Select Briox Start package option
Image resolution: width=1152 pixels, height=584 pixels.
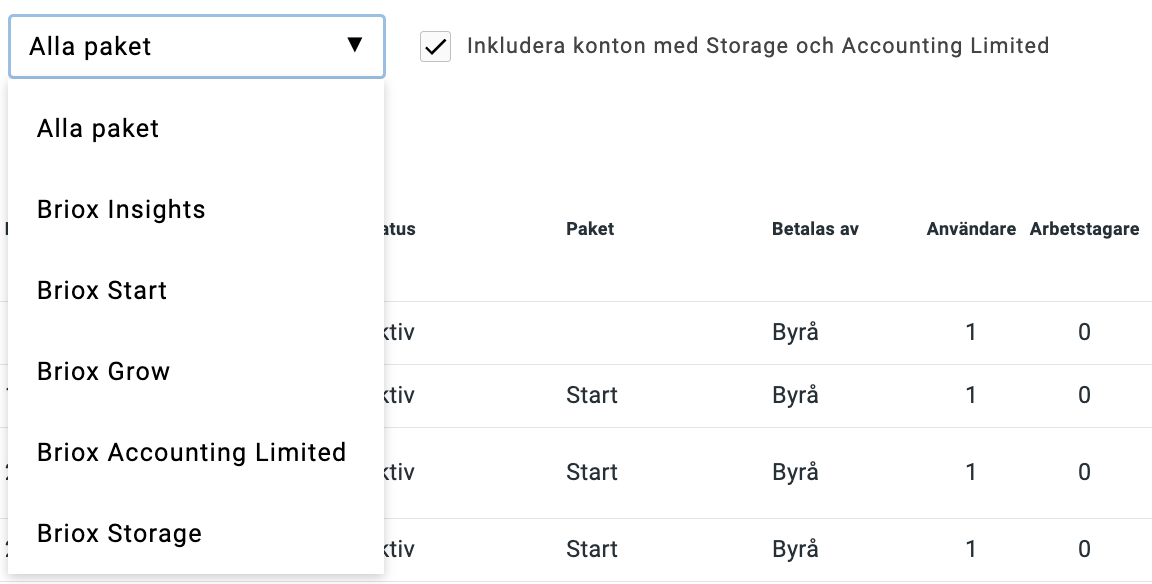[195, 290]
